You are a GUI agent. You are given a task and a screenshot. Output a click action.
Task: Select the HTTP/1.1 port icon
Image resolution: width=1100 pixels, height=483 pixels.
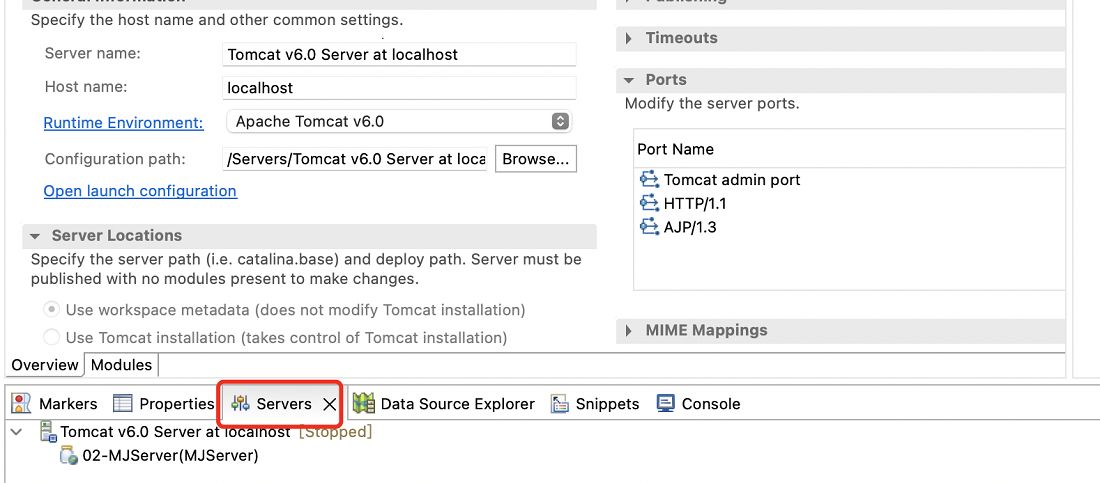point(649,203)
